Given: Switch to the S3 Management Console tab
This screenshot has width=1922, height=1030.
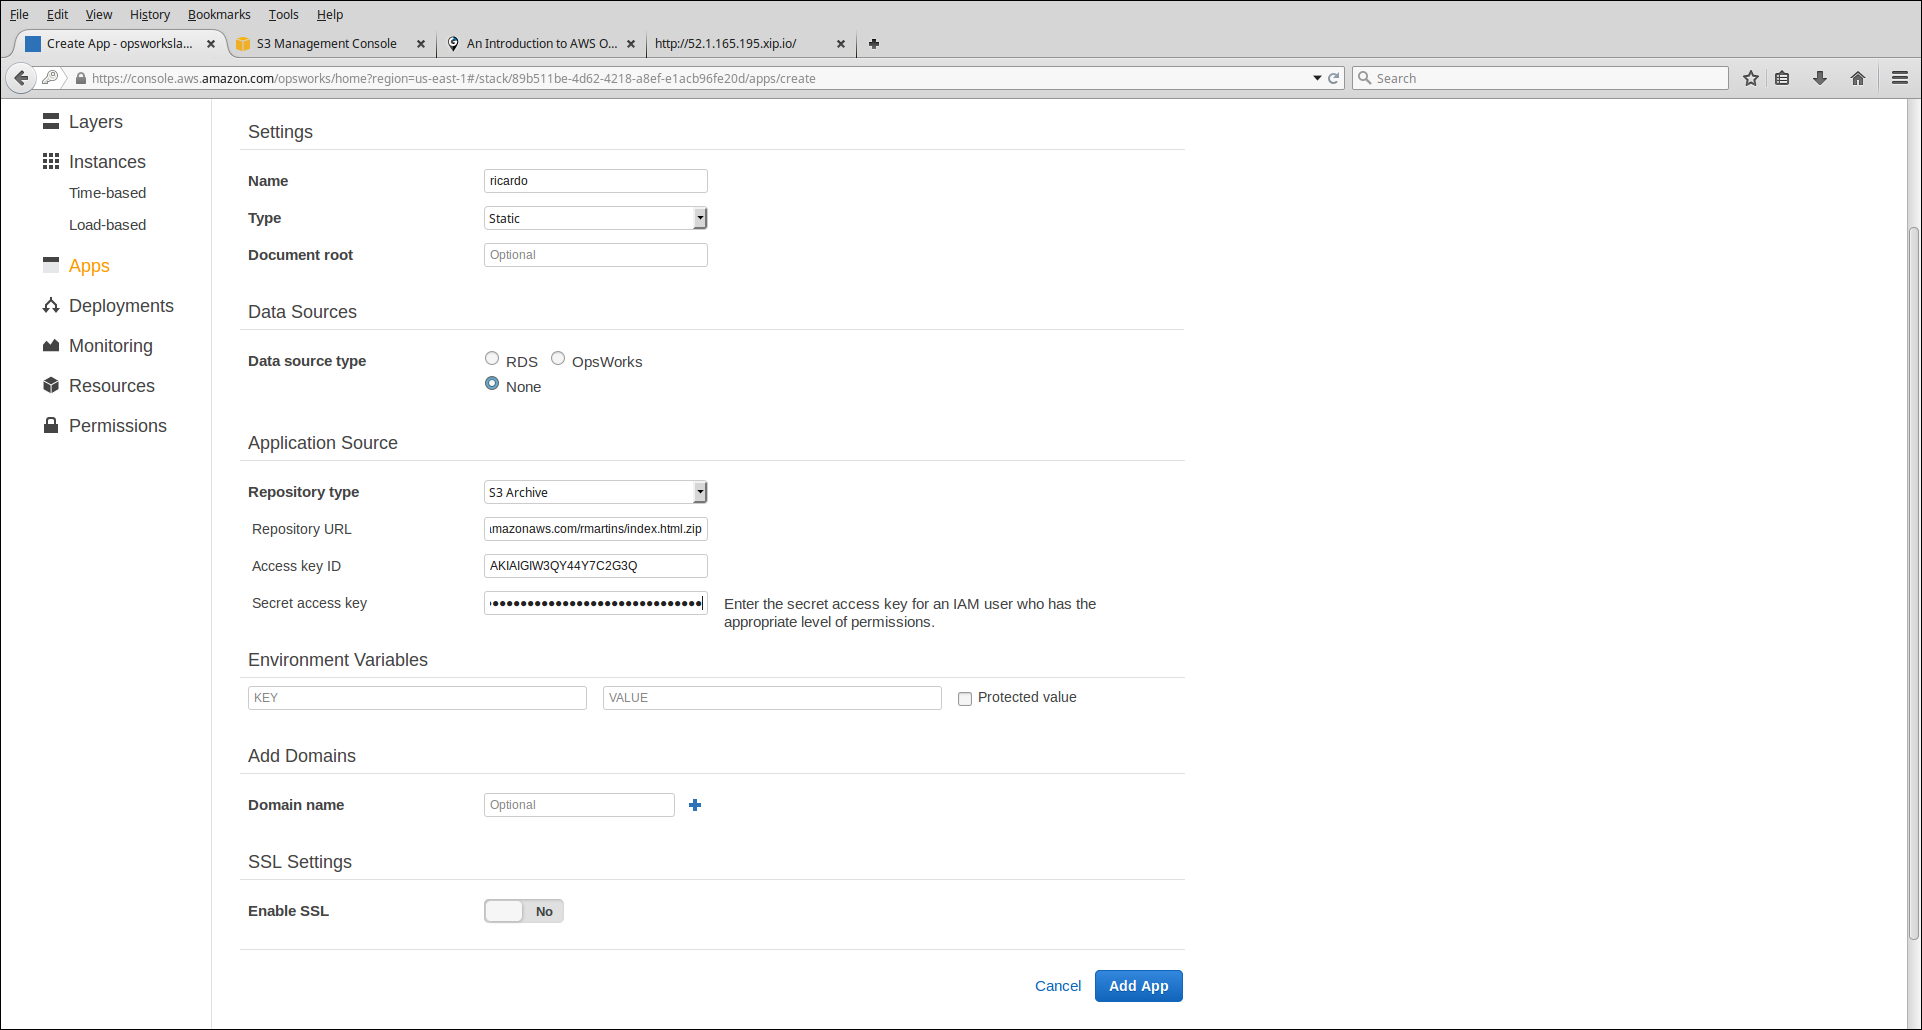Looking at the screenshot, I should click(x=326, y=44).
